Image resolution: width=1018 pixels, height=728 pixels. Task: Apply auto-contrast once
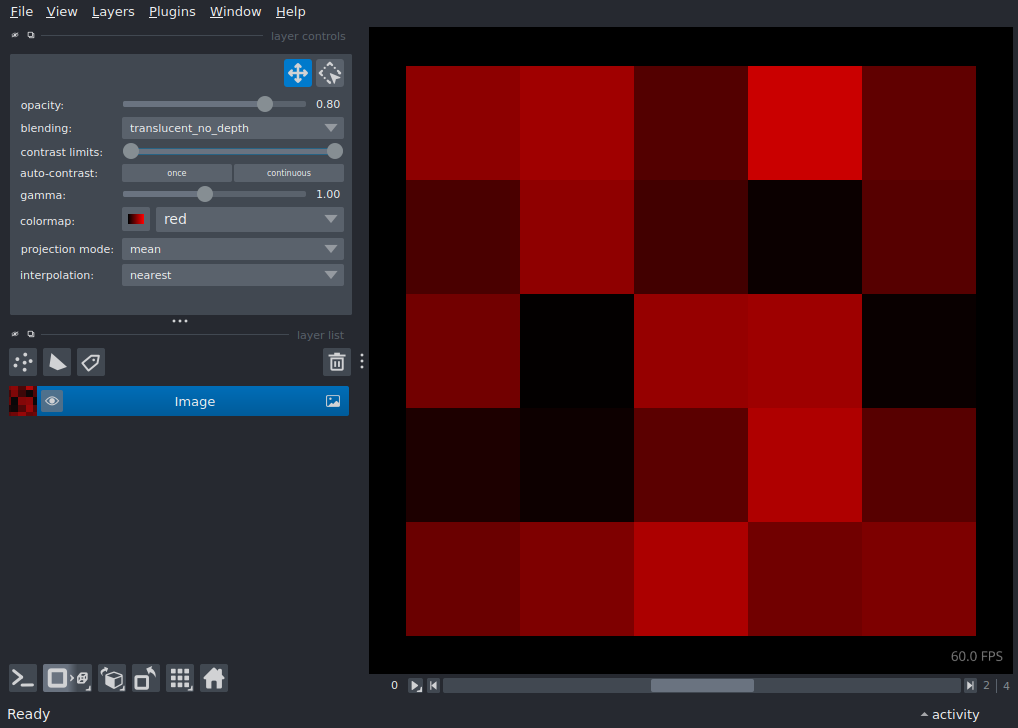pyautogui.click(x=176, y=172)
